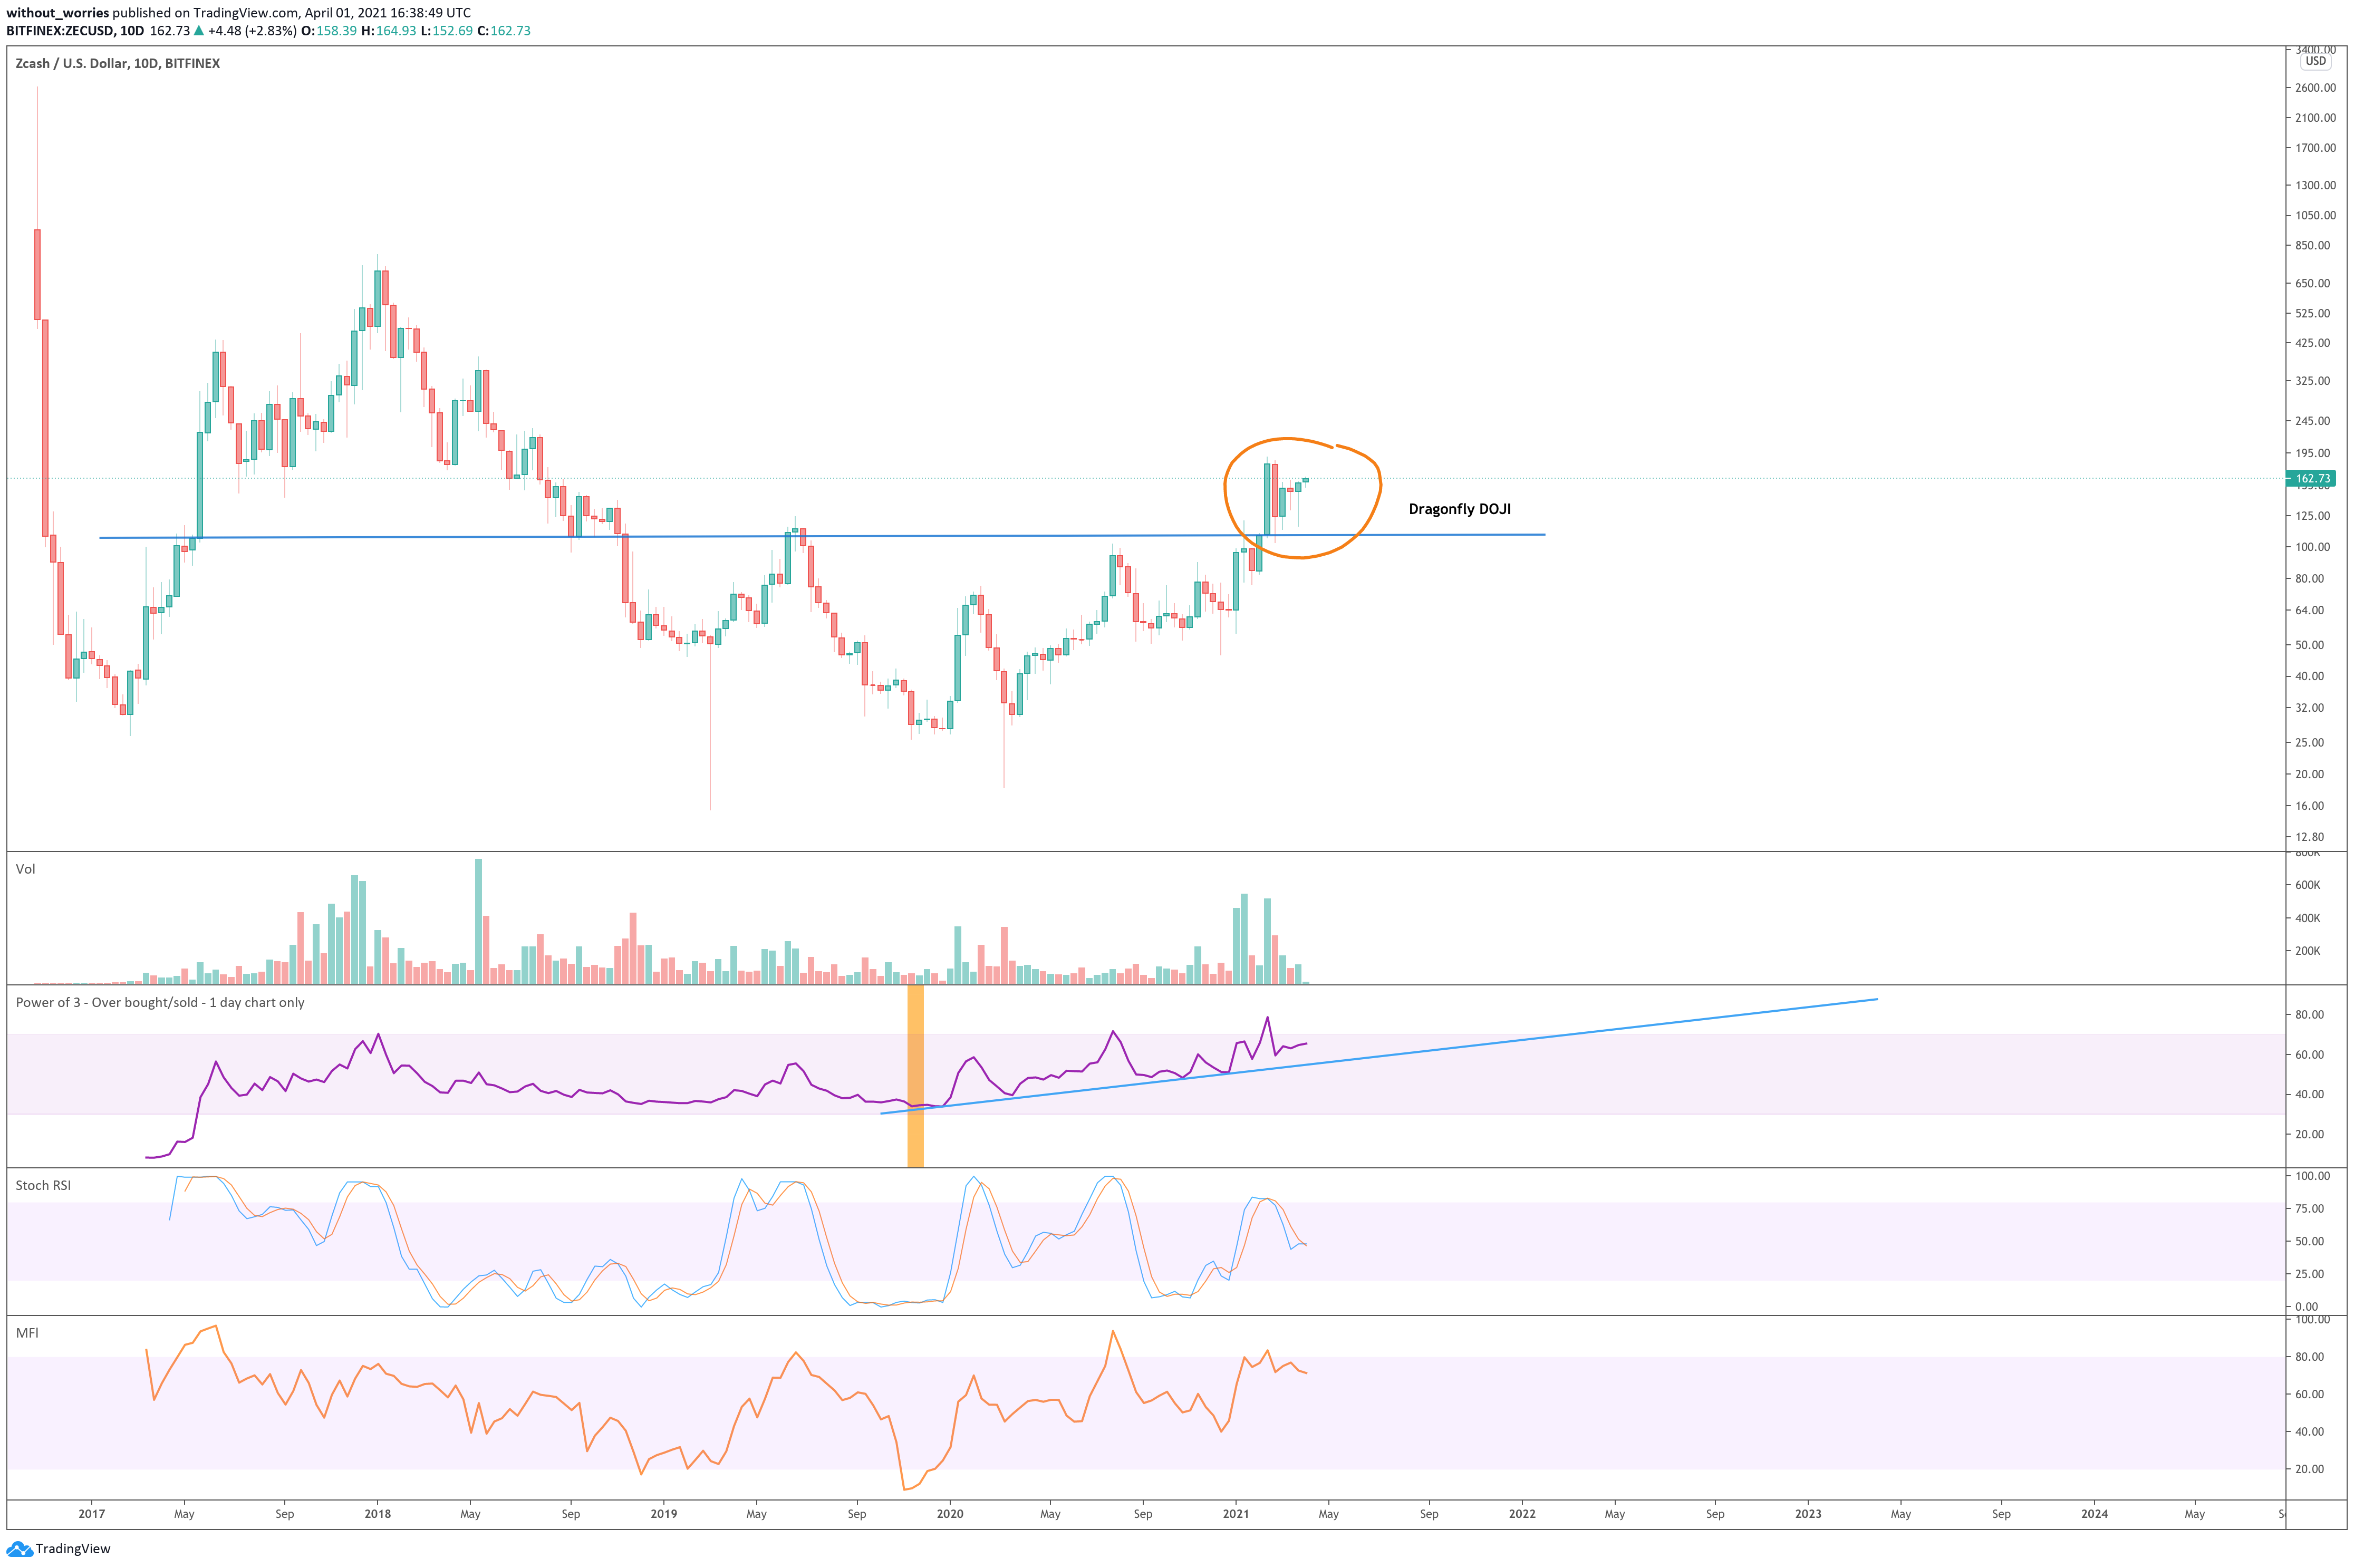This screenshot has width=2354, height=1568.
Task: Click the 'MFI' indicator label
Action: pos(27,1333)
